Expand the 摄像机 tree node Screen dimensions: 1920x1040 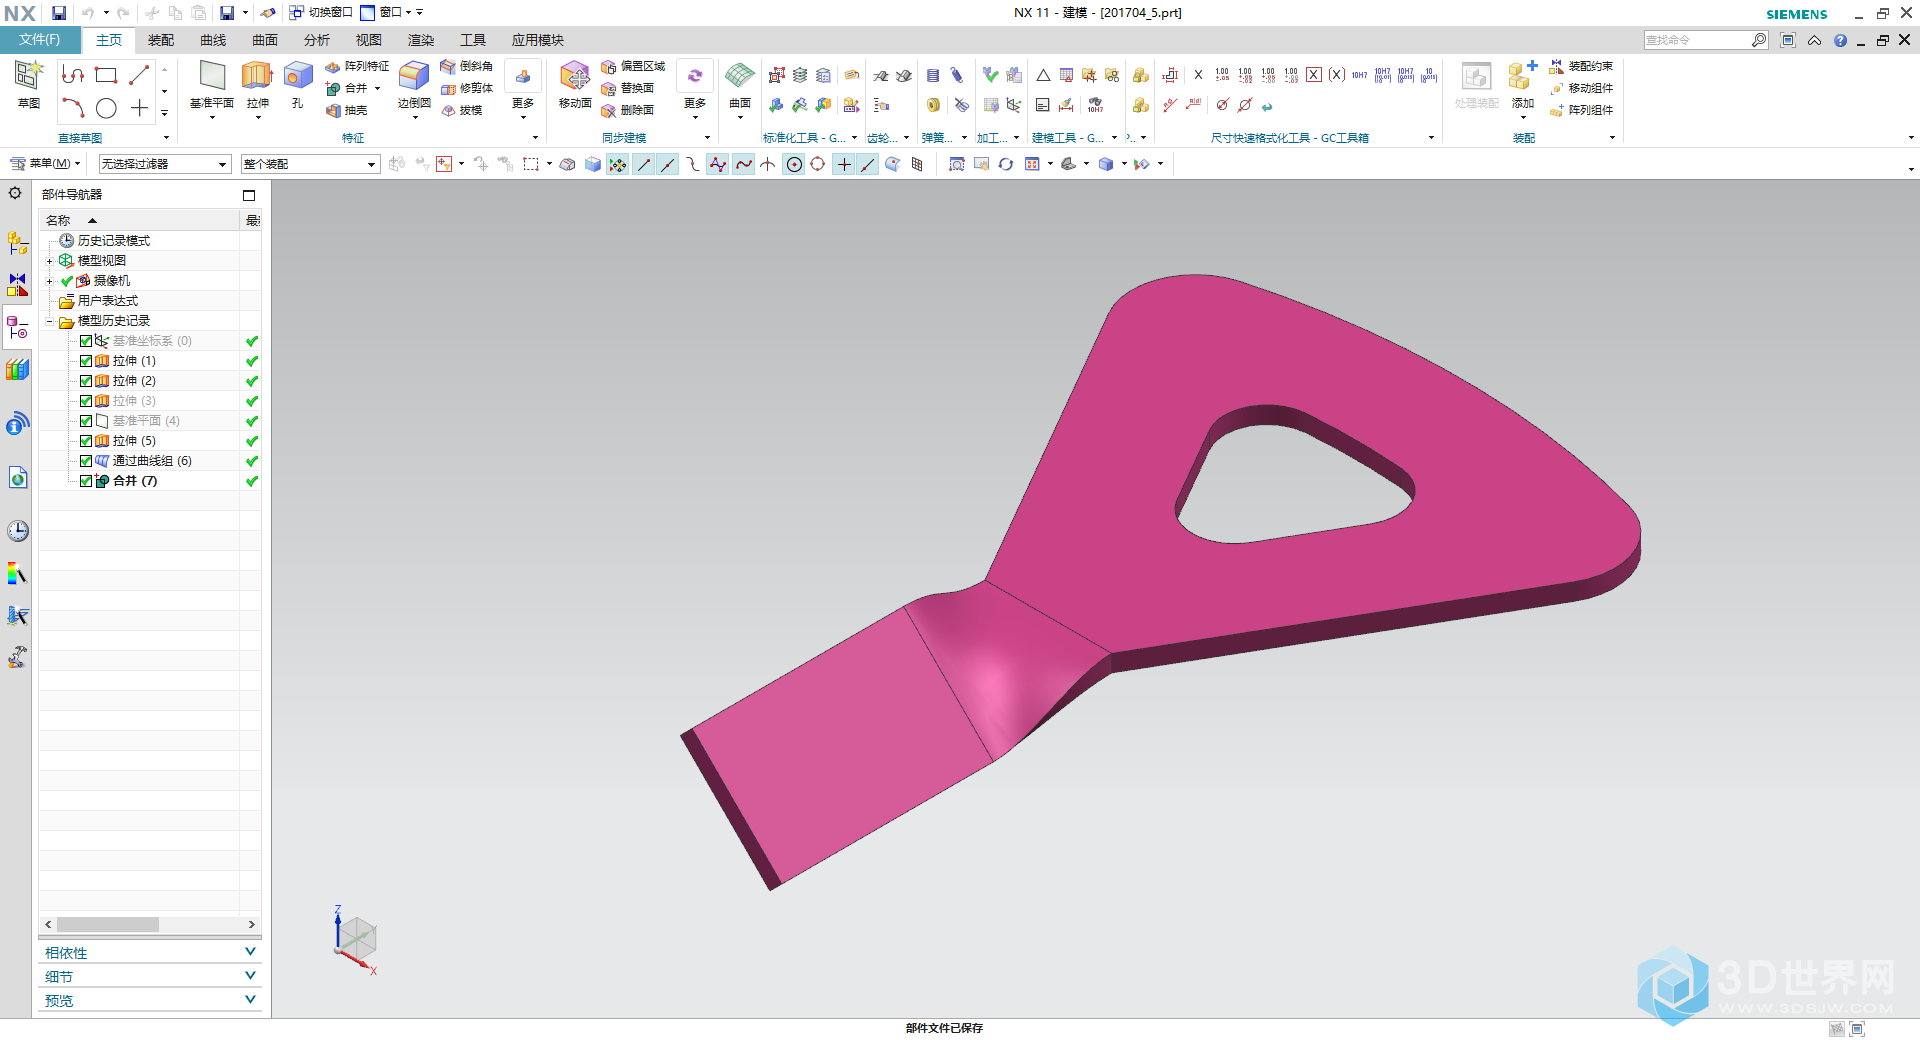coord(49,281)
